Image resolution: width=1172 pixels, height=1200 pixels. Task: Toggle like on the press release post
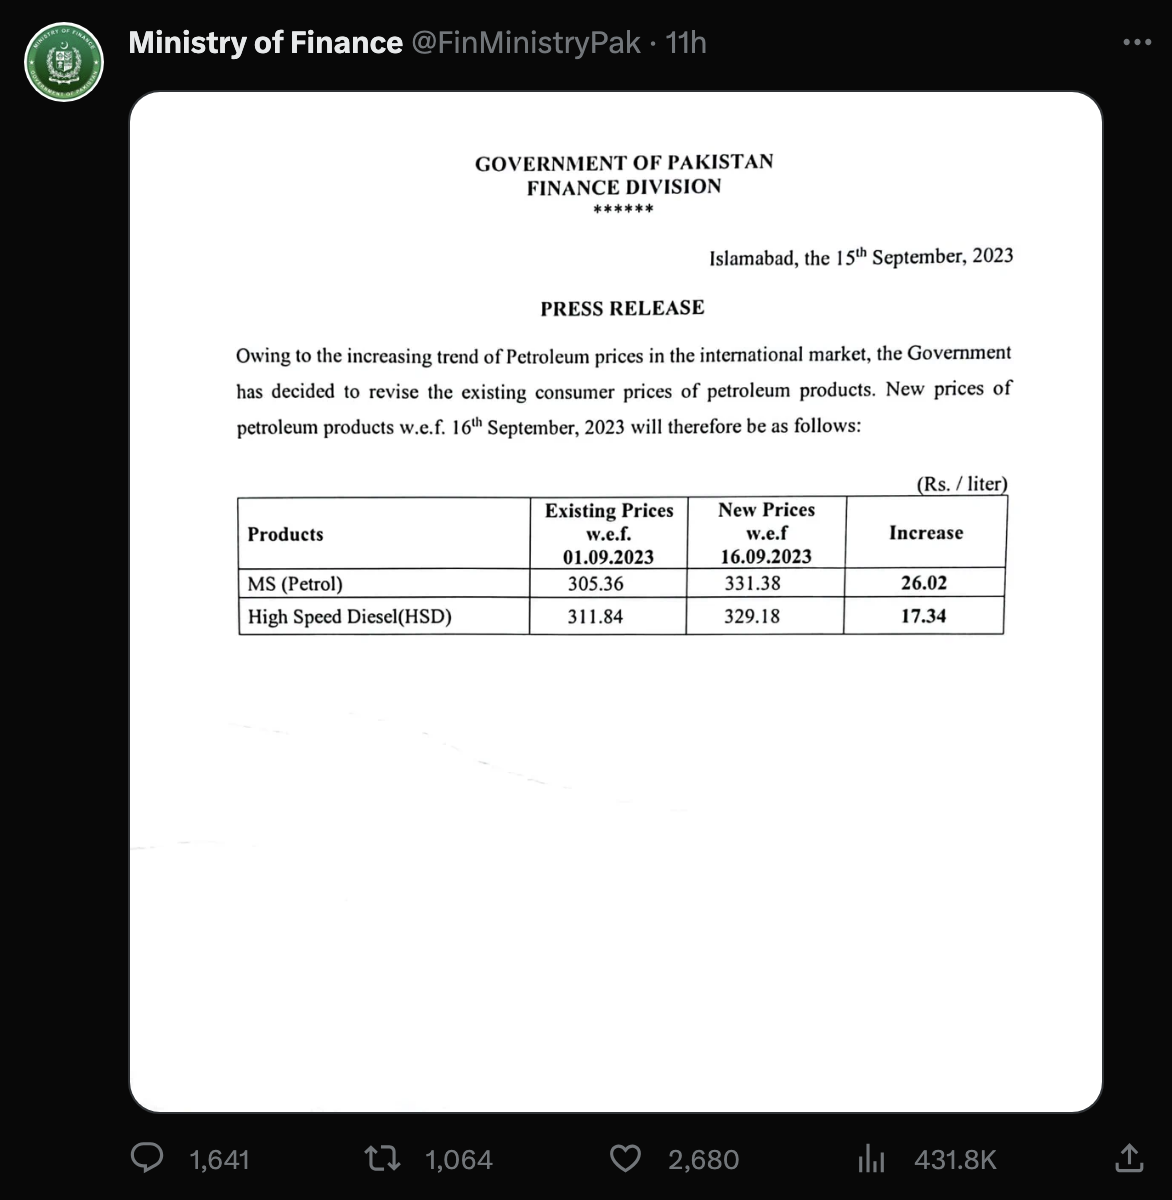pos(625,1158)
